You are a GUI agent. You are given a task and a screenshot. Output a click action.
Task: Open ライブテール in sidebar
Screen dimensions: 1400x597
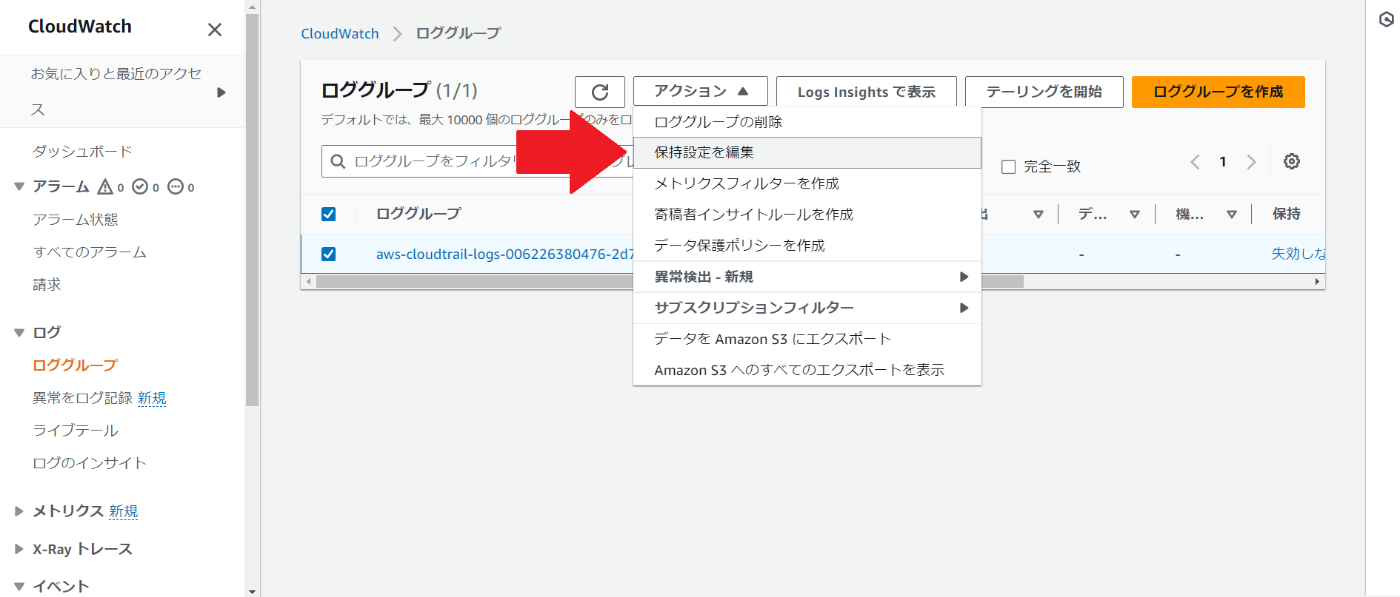[75, 431]
